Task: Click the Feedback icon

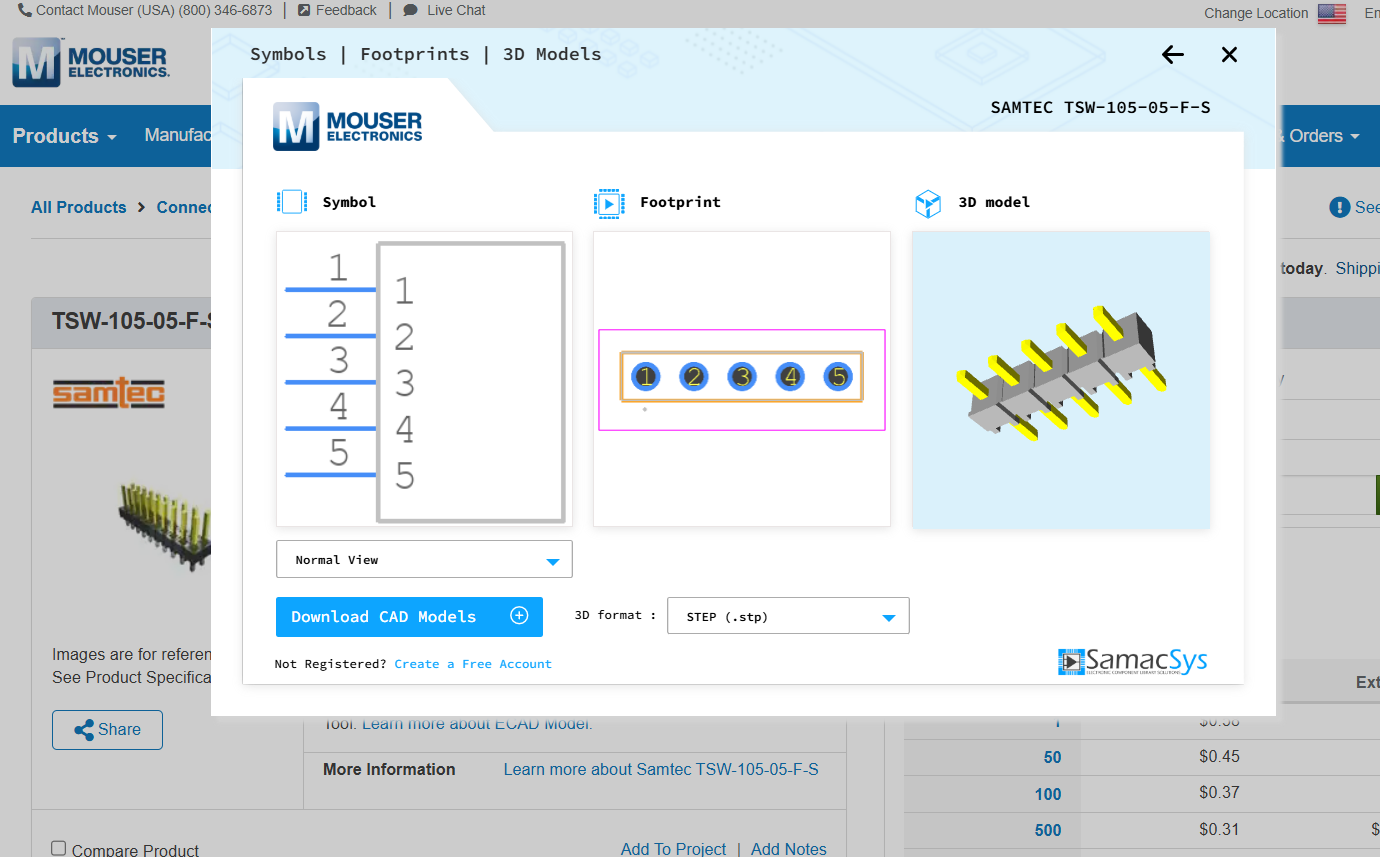Action: [302, 9]
